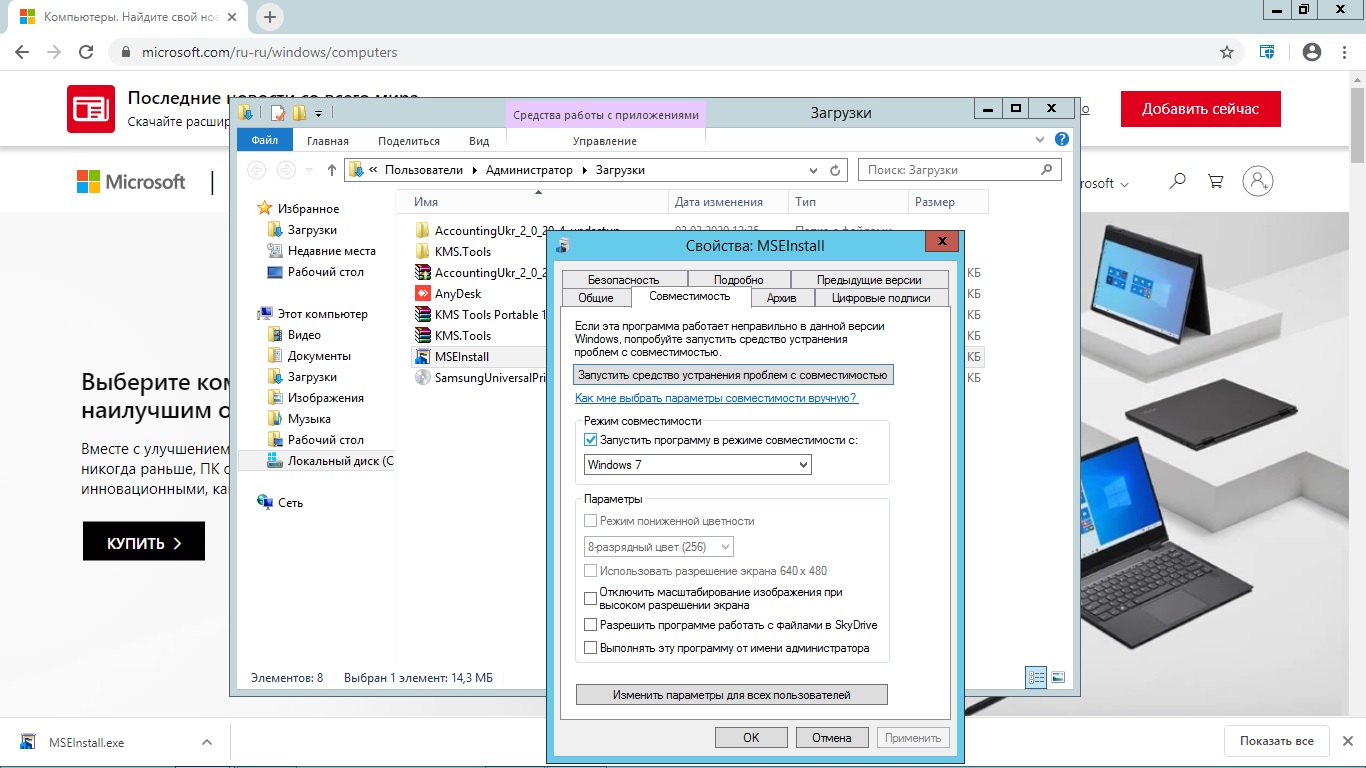Open quick access toolbar customize arrow
1366x768 pixels.
click(x=319, y=114)
